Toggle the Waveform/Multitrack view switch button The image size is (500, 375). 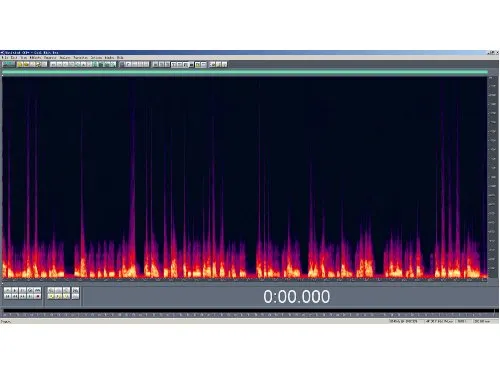point(9,64)
